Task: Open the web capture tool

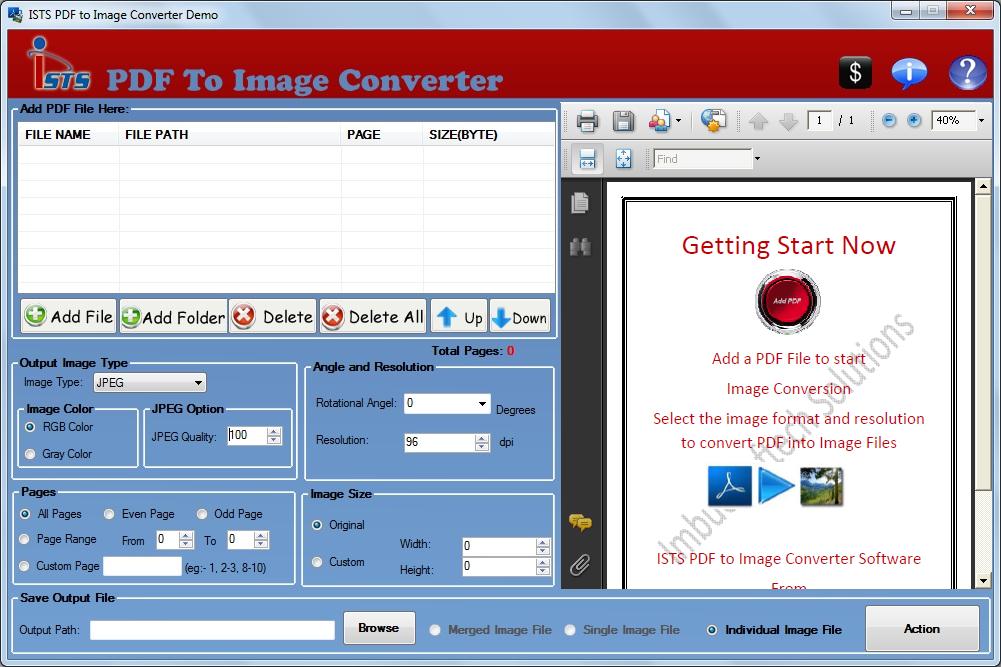Action: (x=714, y=120)
